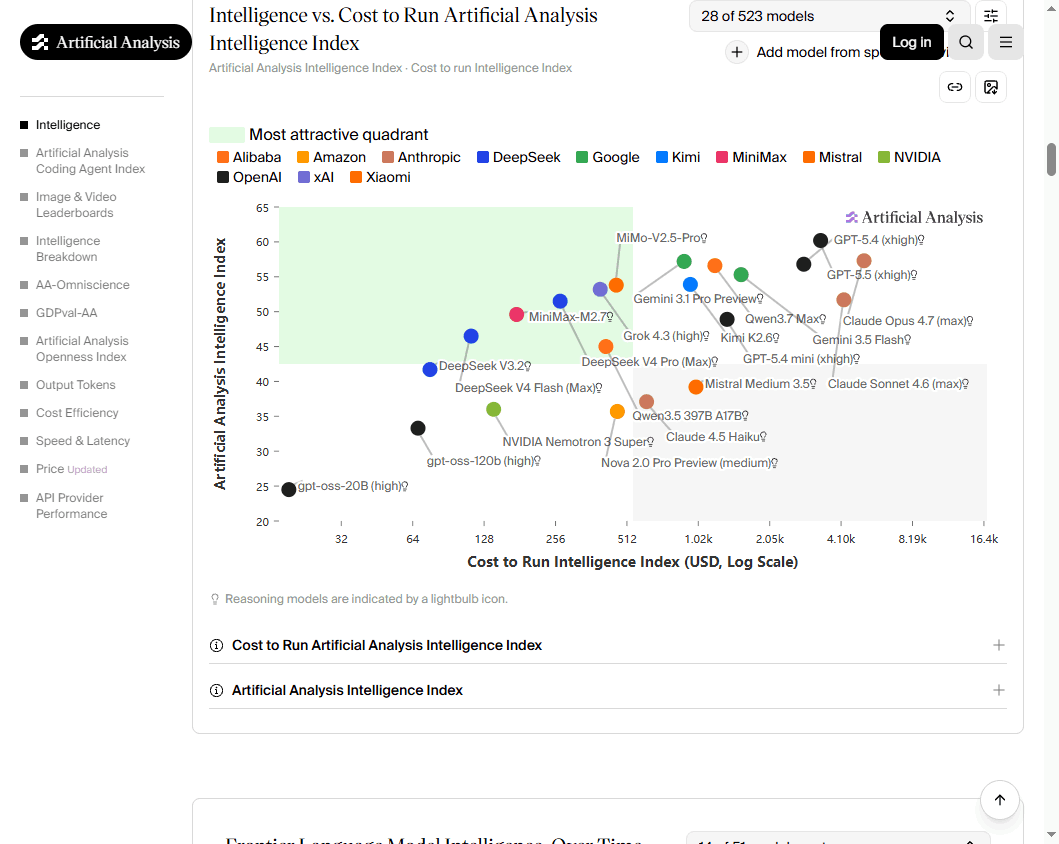1059x844 pixels.
Task: Select the Kimi K2.6 blue data point
Action: tap(690, 285)
